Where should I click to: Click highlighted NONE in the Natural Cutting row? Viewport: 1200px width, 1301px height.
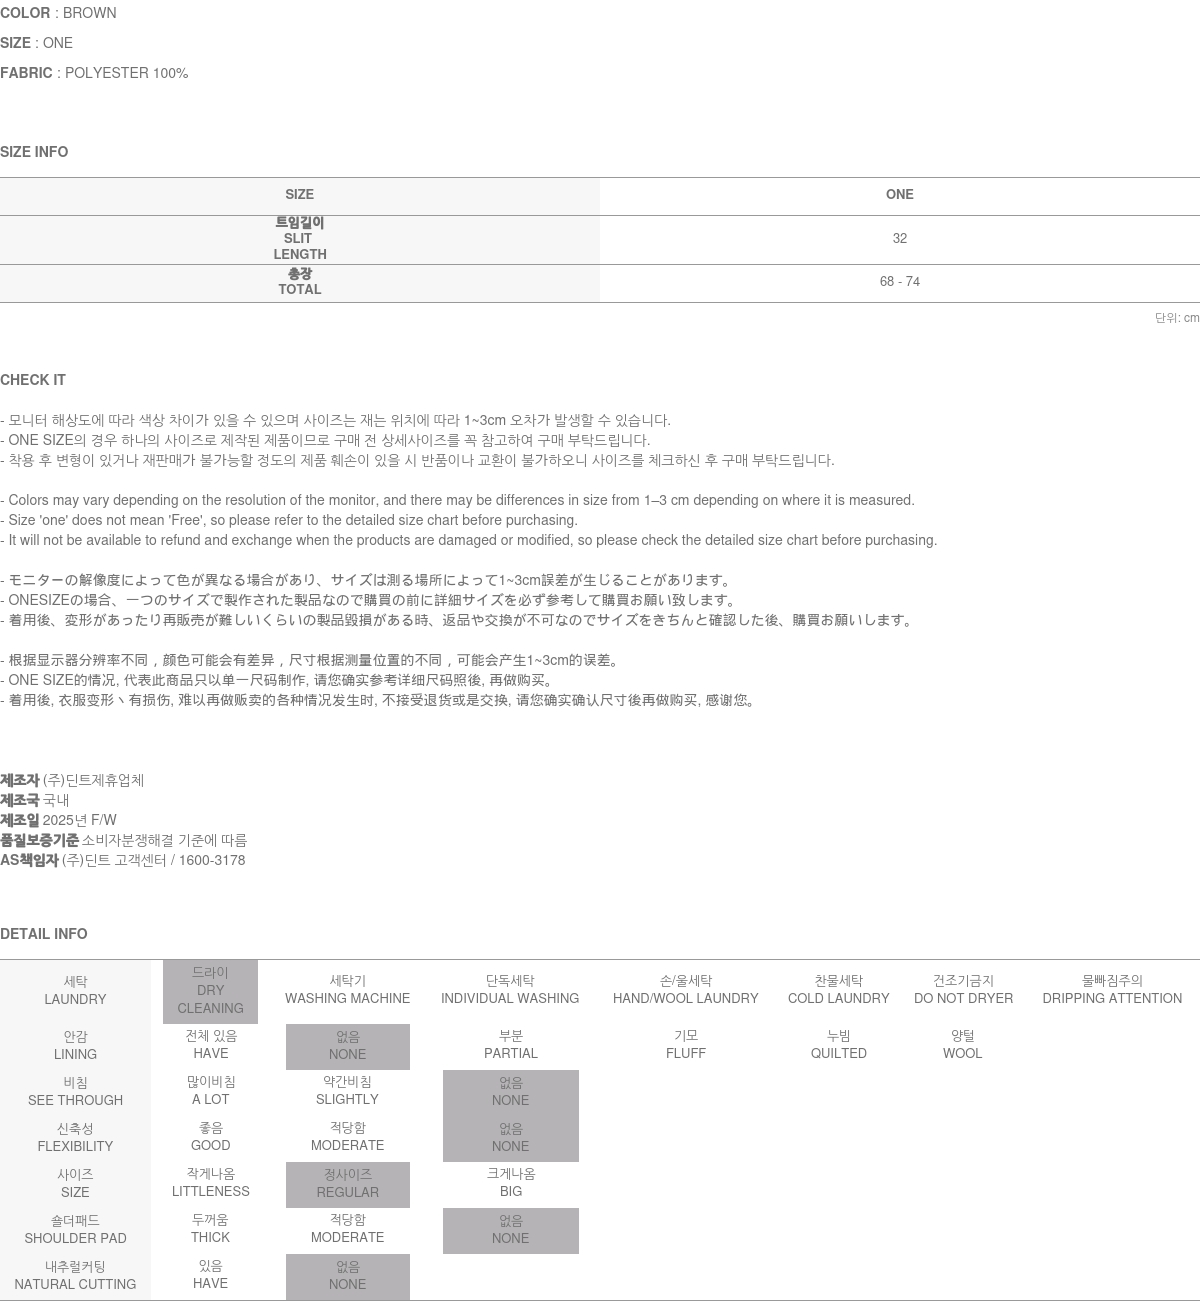[347, 1276]
